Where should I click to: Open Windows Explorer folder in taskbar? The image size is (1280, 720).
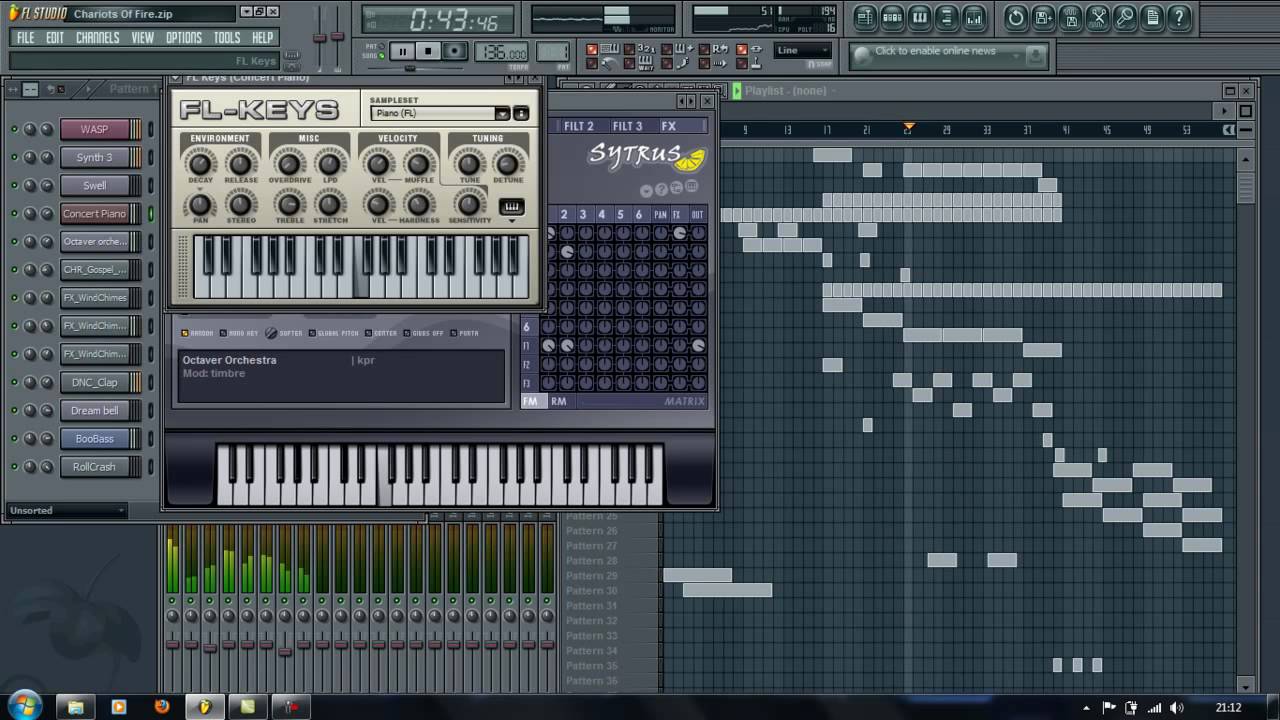click(x=76, y=706)
